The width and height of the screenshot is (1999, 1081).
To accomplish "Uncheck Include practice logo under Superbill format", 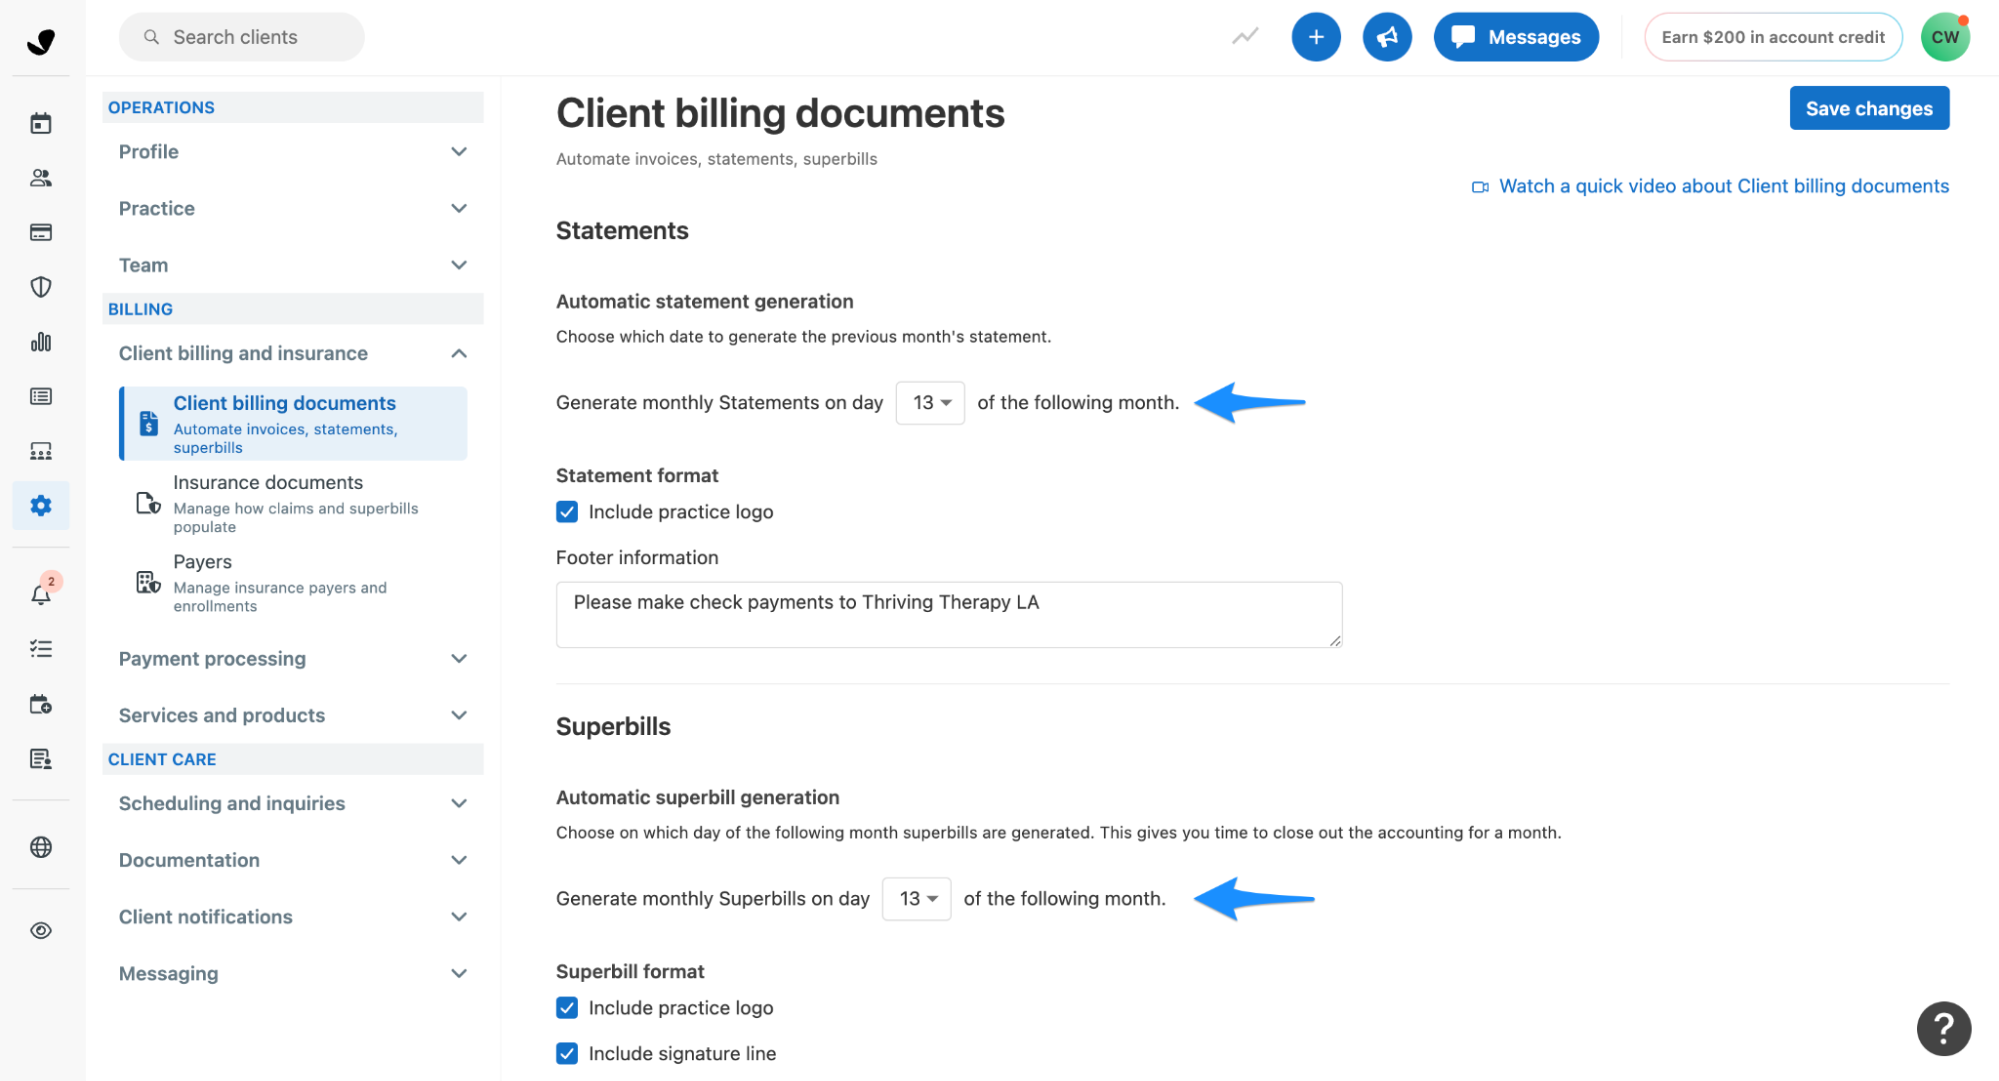I will (567, 1008).
